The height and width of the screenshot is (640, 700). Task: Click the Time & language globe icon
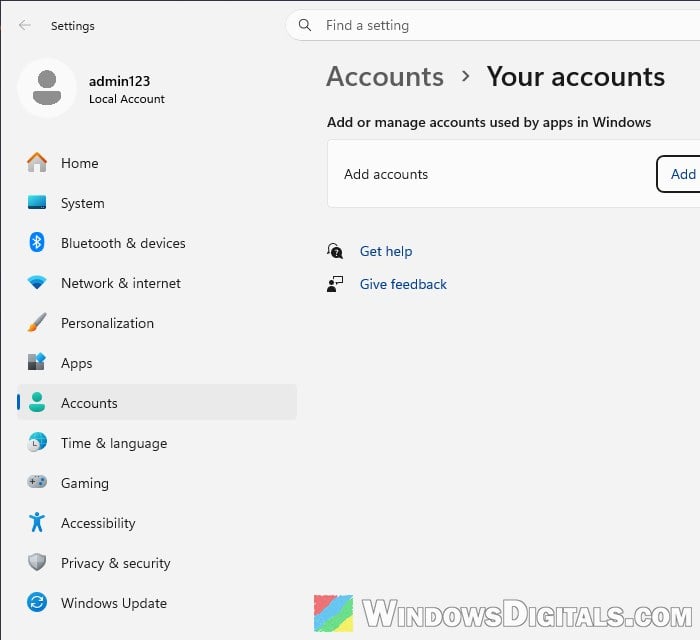pyautogui.click(x=37, y=442)
